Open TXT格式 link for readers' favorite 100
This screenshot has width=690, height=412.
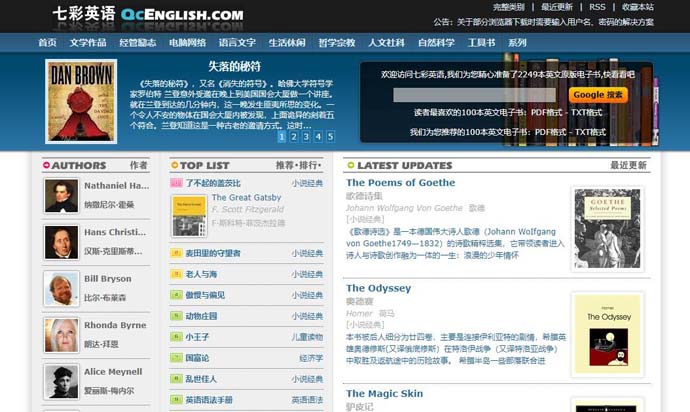point(587,112)
